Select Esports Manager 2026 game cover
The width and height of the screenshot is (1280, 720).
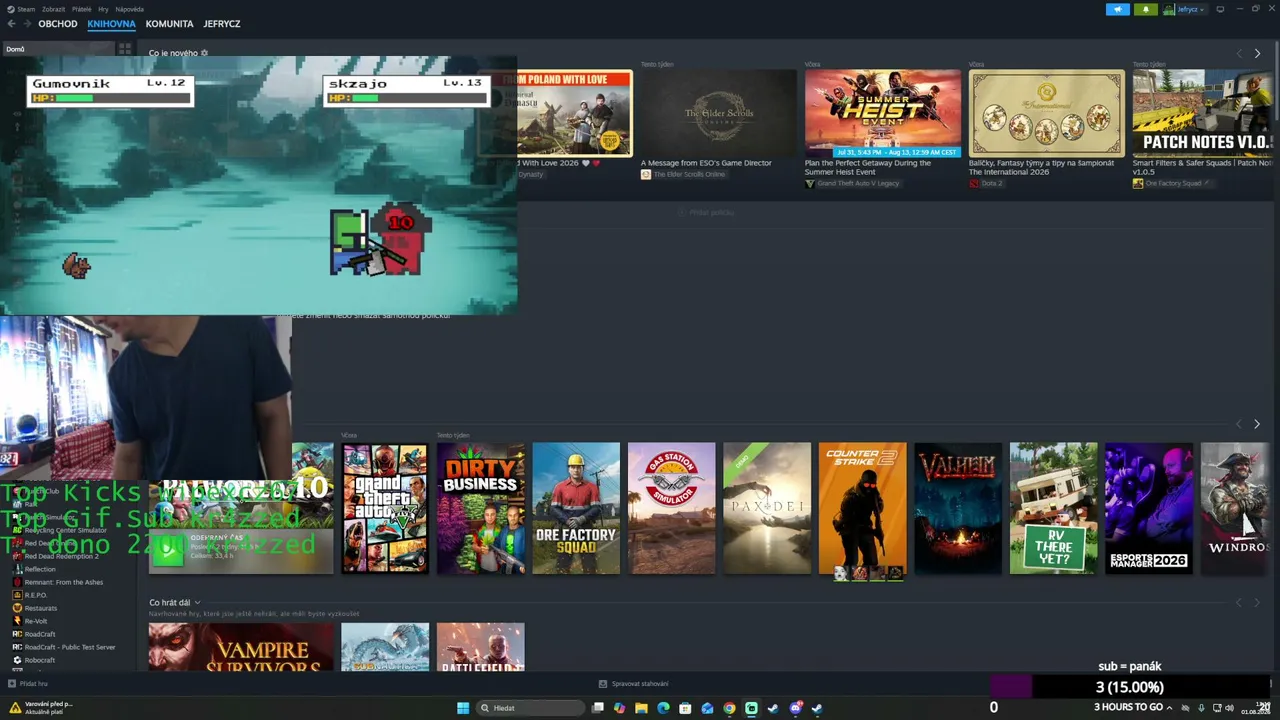(1149, 508)
